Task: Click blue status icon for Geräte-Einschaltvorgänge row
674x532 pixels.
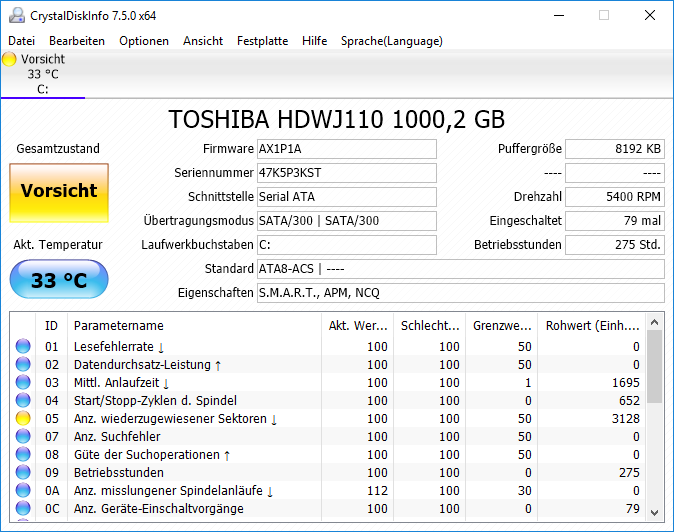Action: (23, 509)
